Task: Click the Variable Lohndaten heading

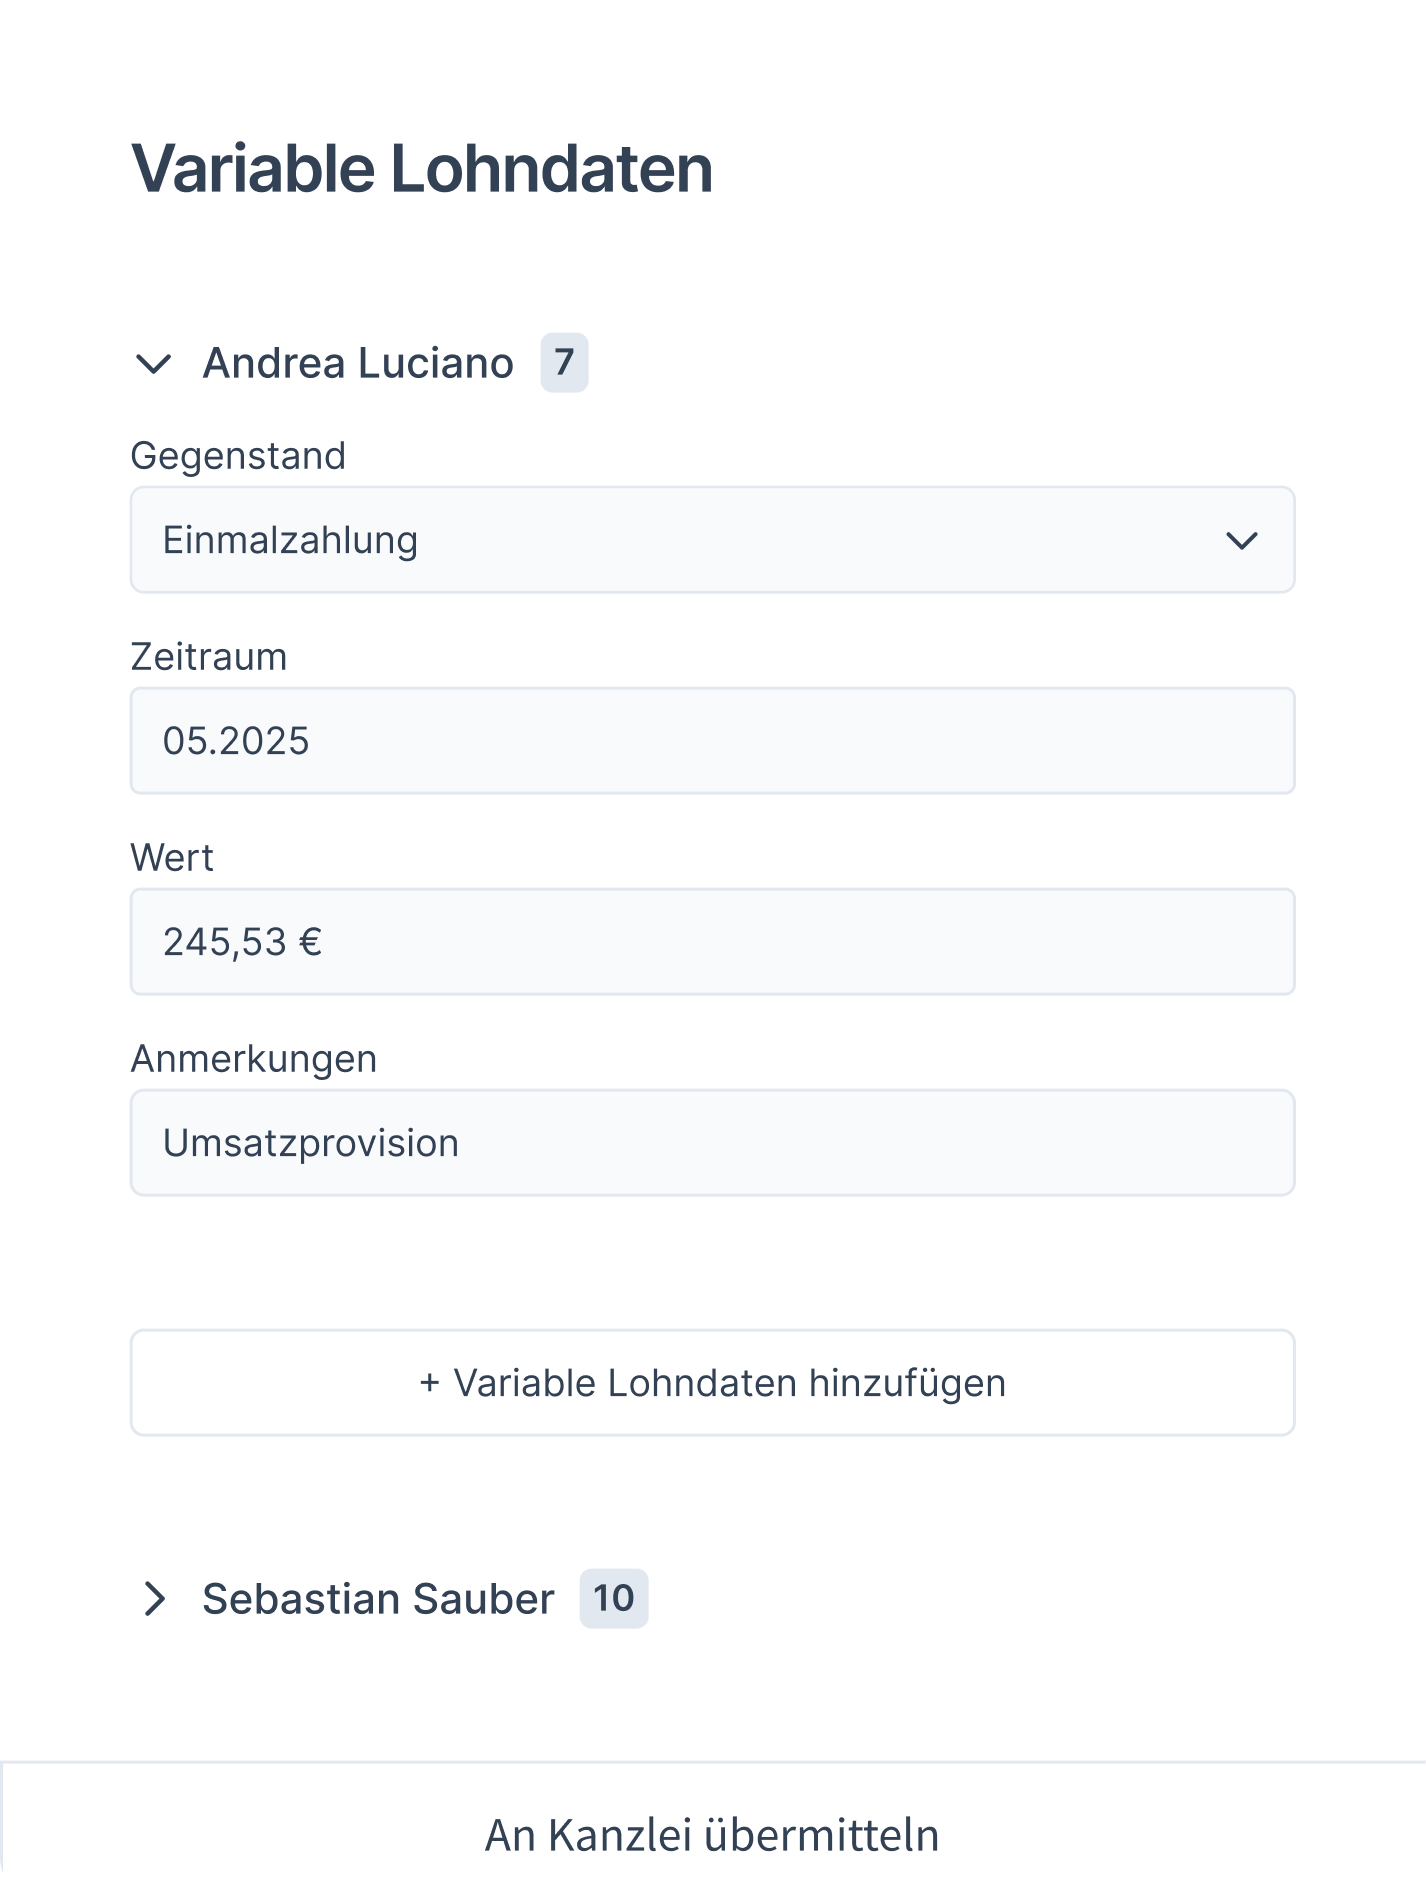Action: (x=423, y=169)
